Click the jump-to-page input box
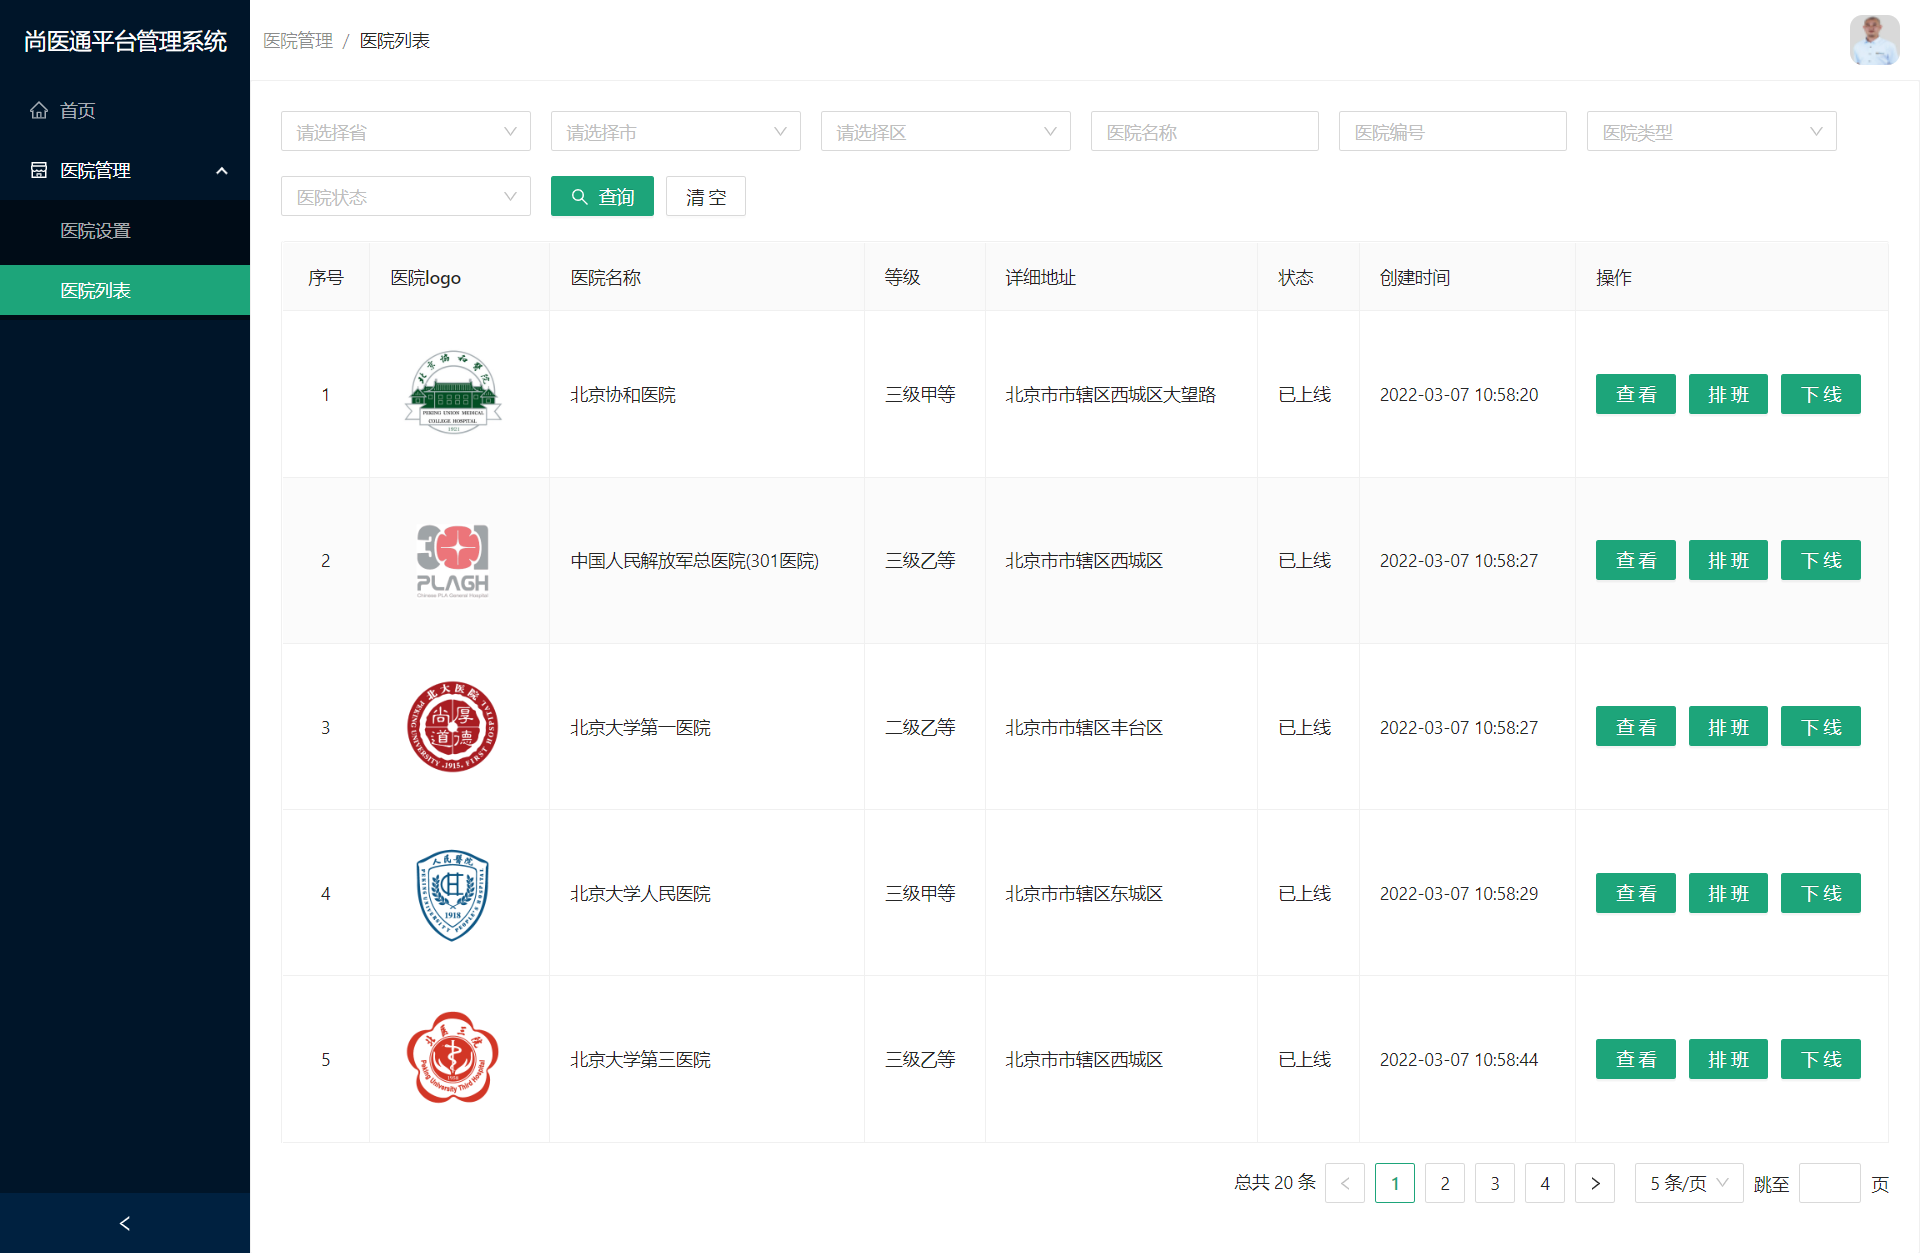 (1830, 1183)
